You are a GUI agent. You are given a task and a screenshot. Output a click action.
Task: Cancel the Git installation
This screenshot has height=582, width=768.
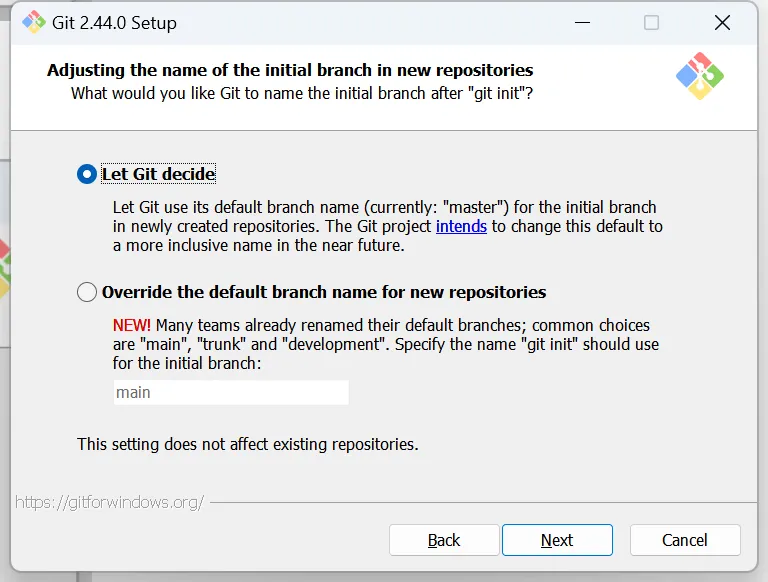[685, 540]
